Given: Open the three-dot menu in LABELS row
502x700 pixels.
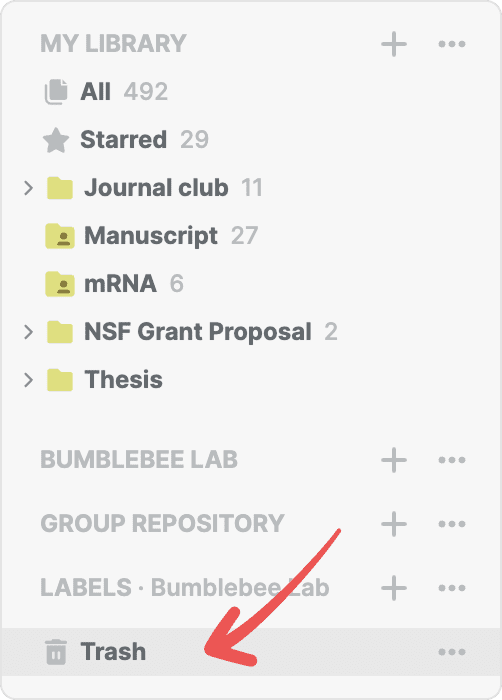Looking at the screenshot, I should (452, 588).
